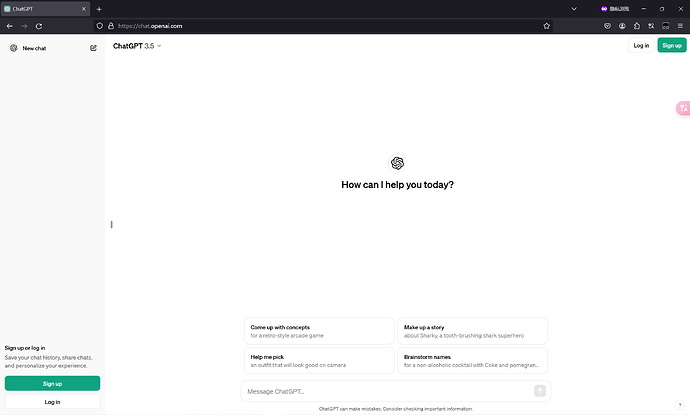Click the sidebar Log in button

(52, 402)
